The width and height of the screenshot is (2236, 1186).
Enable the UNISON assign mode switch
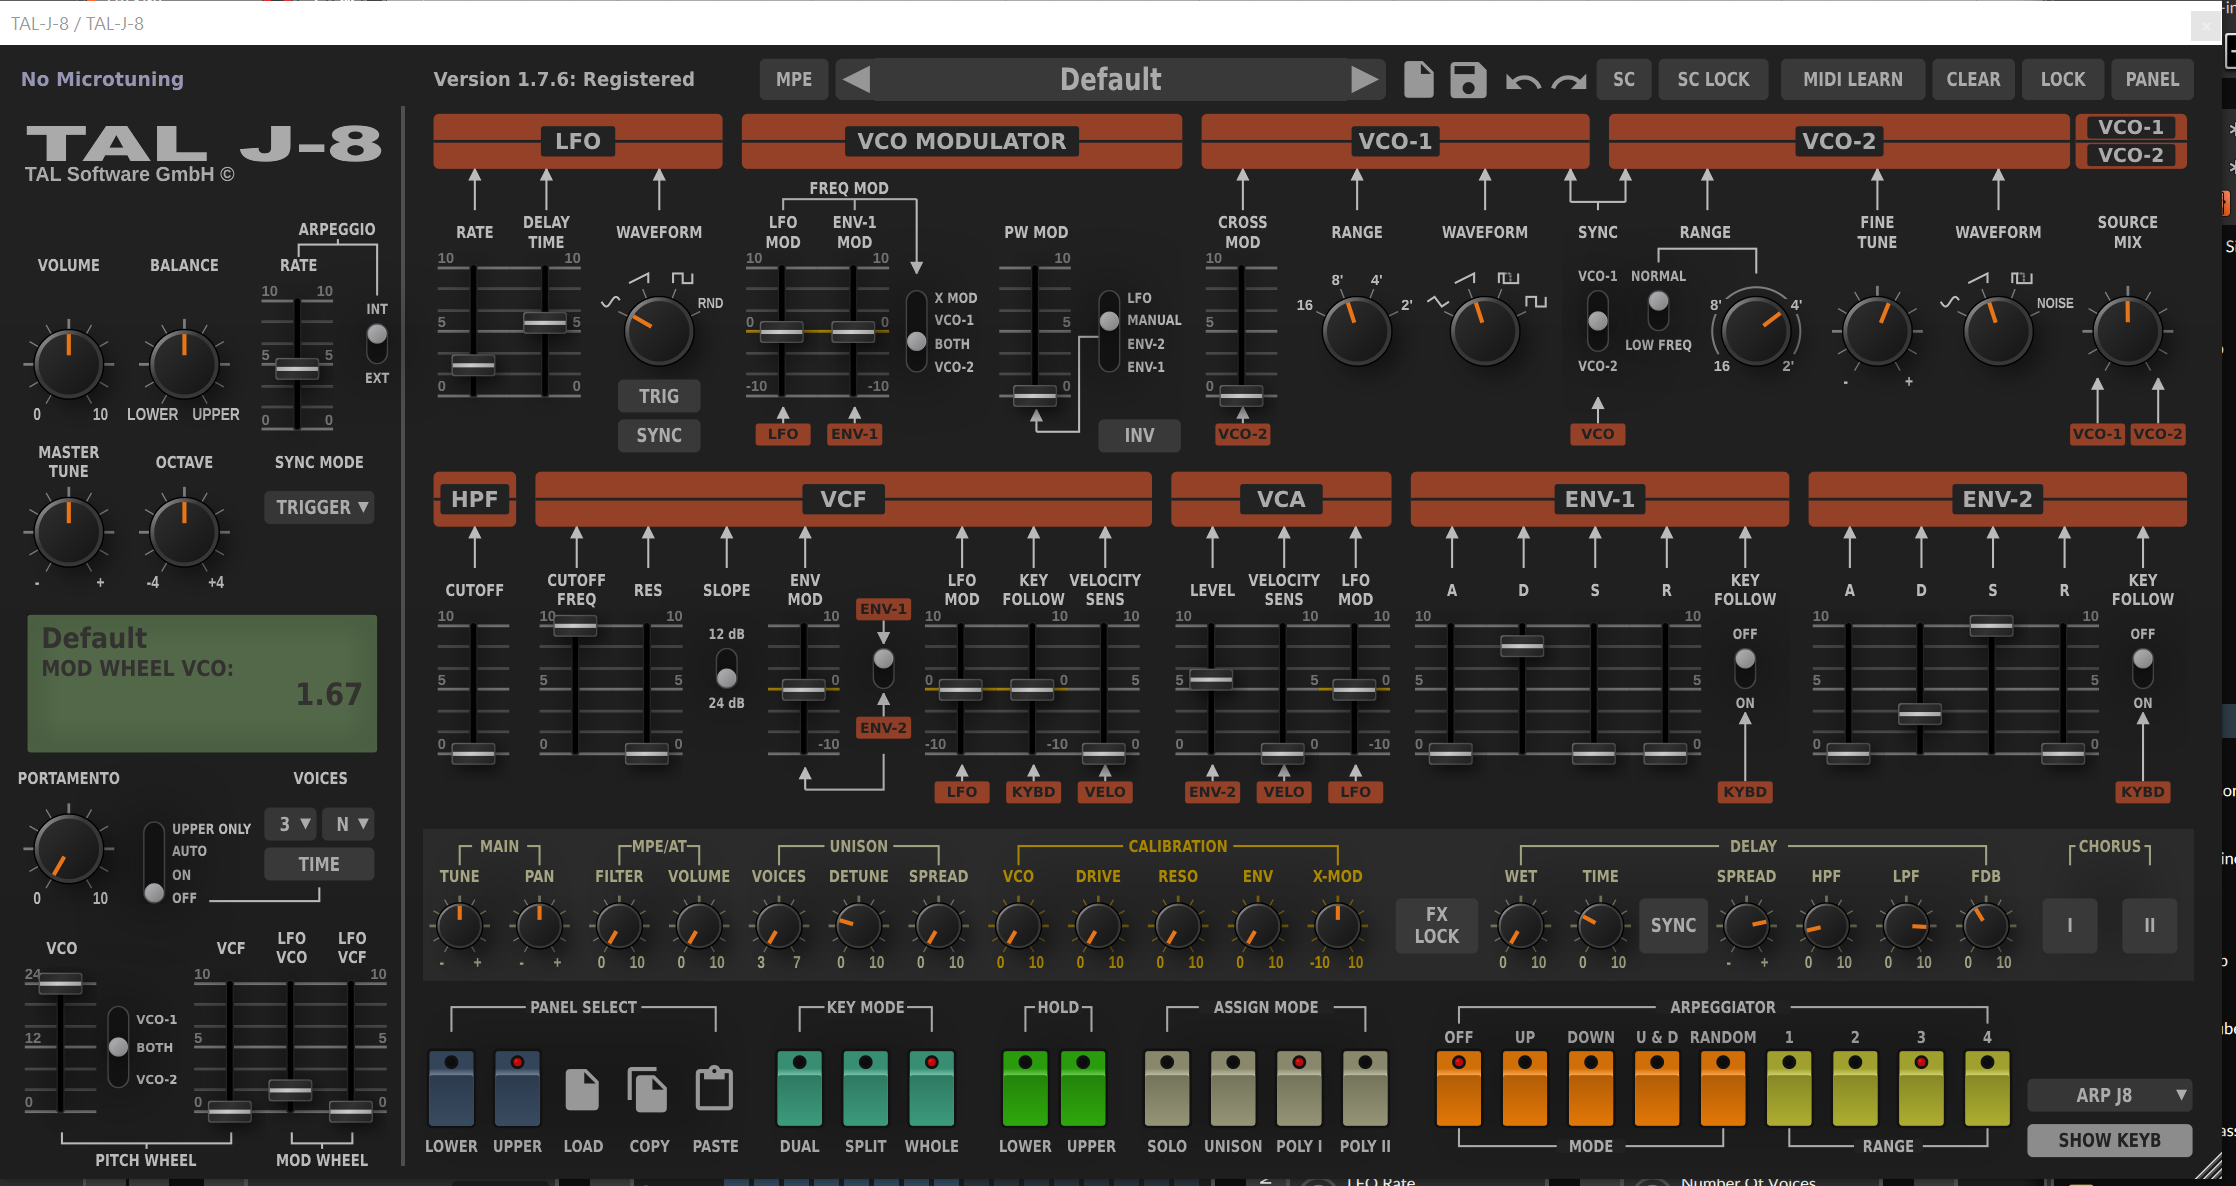1232,1087
